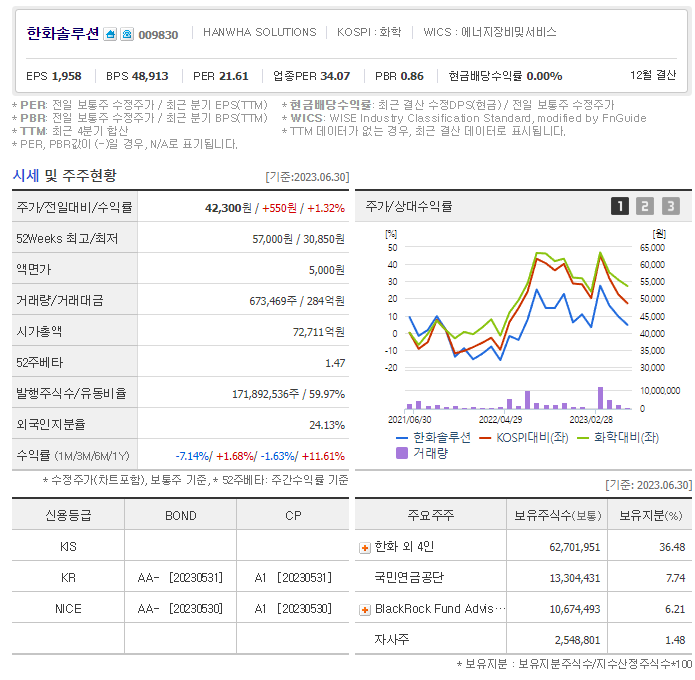Click inside the stock price line chart
This screenshot has height=680, width=695.
click(x=518, y=307)
